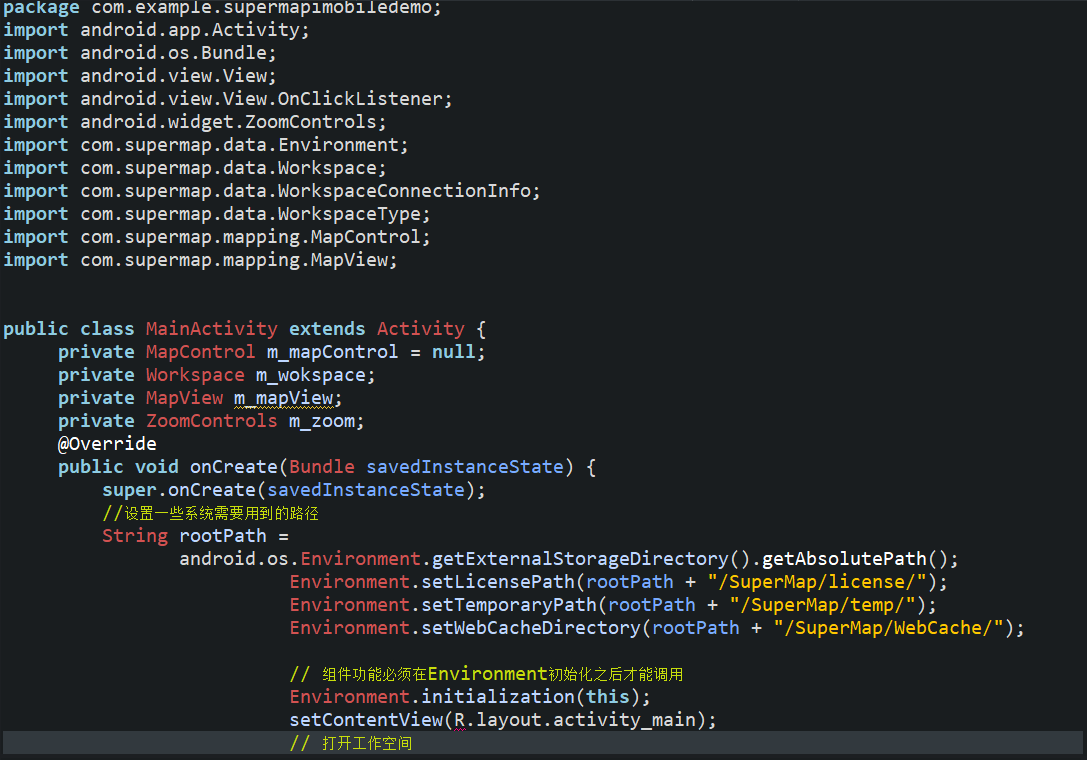Click import android.os.Bundle line
Image resolution: width=1087 pixels, height=760 pixels.
[x=139, y=53]
